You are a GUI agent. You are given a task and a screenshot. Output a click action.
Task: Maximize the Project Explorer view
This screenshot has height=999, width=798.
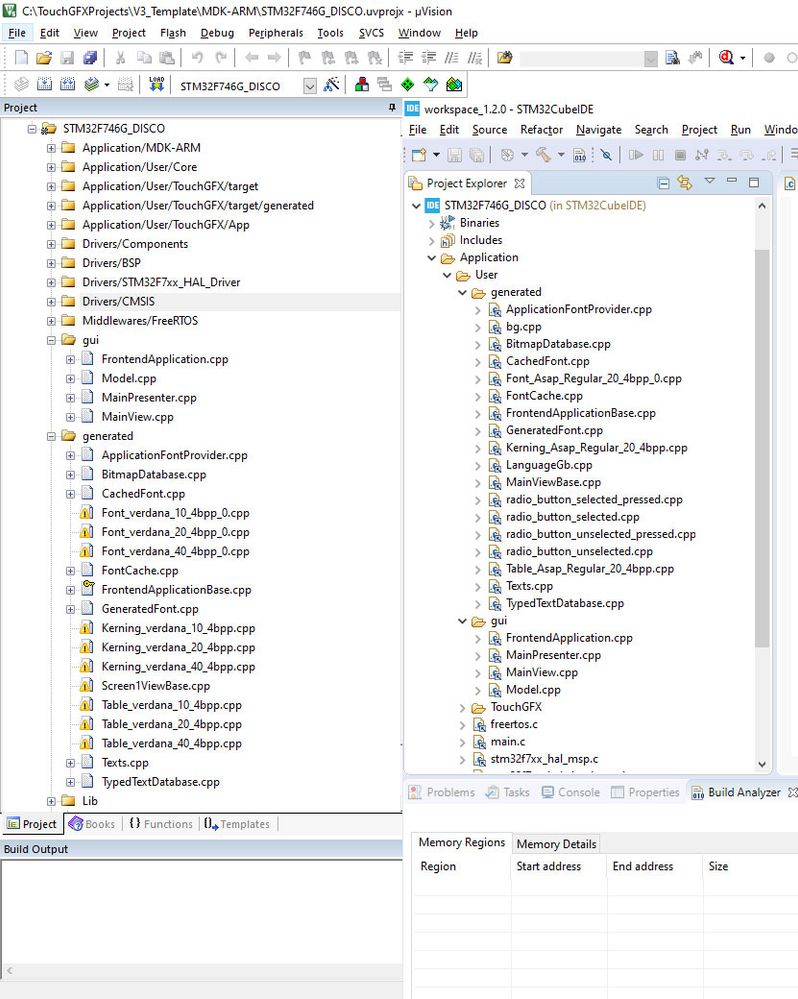coord(754,183)
